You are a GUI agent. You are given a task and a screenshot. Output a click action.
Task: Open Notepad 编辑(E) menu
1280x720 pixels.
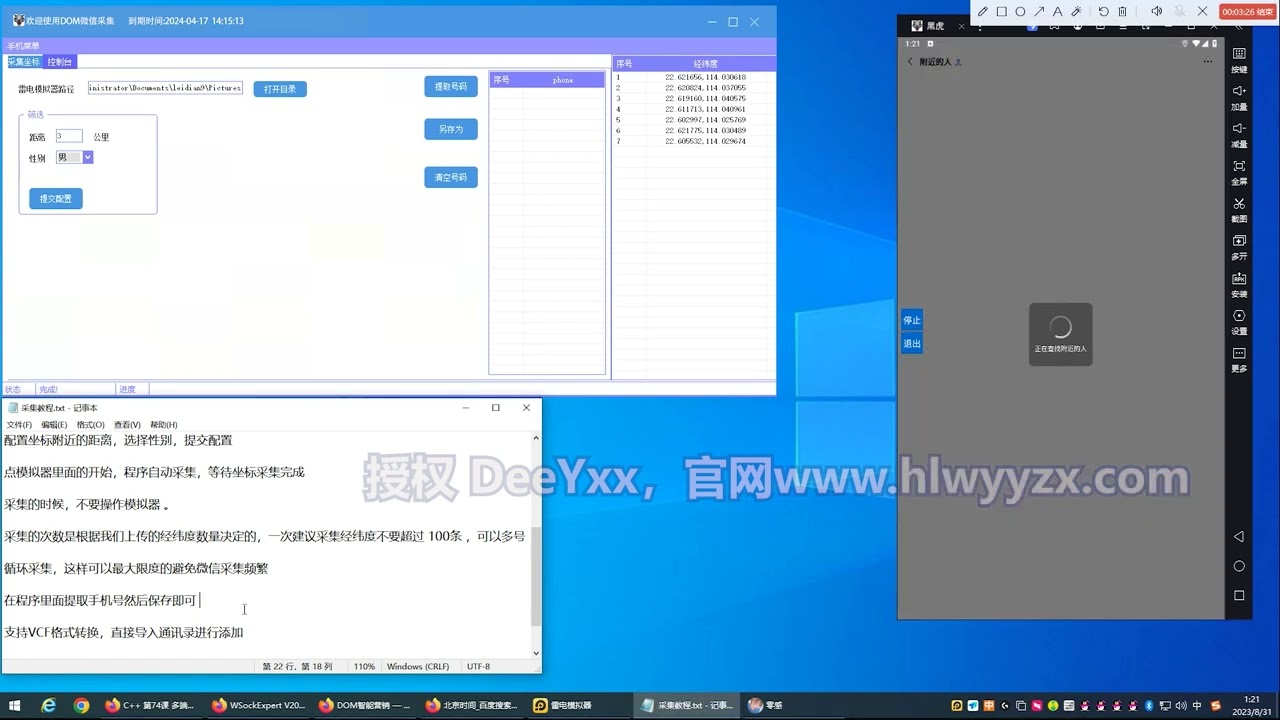(x=54, y=425)
